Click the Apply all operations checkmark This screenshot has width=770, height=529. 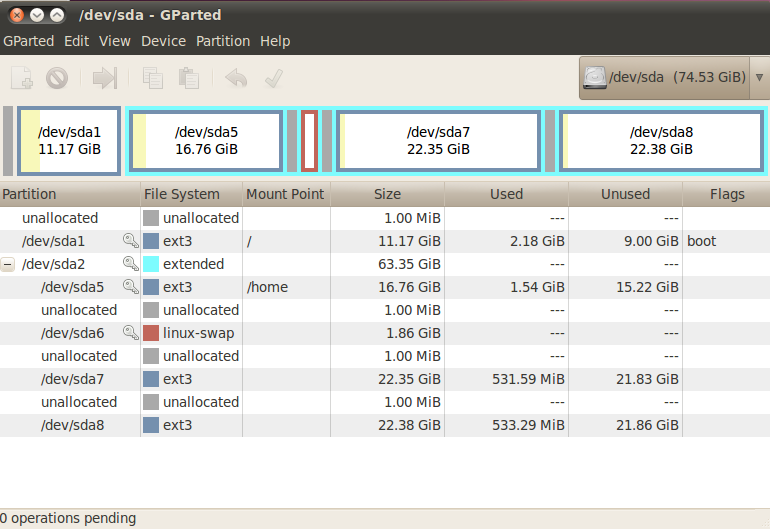274,78
